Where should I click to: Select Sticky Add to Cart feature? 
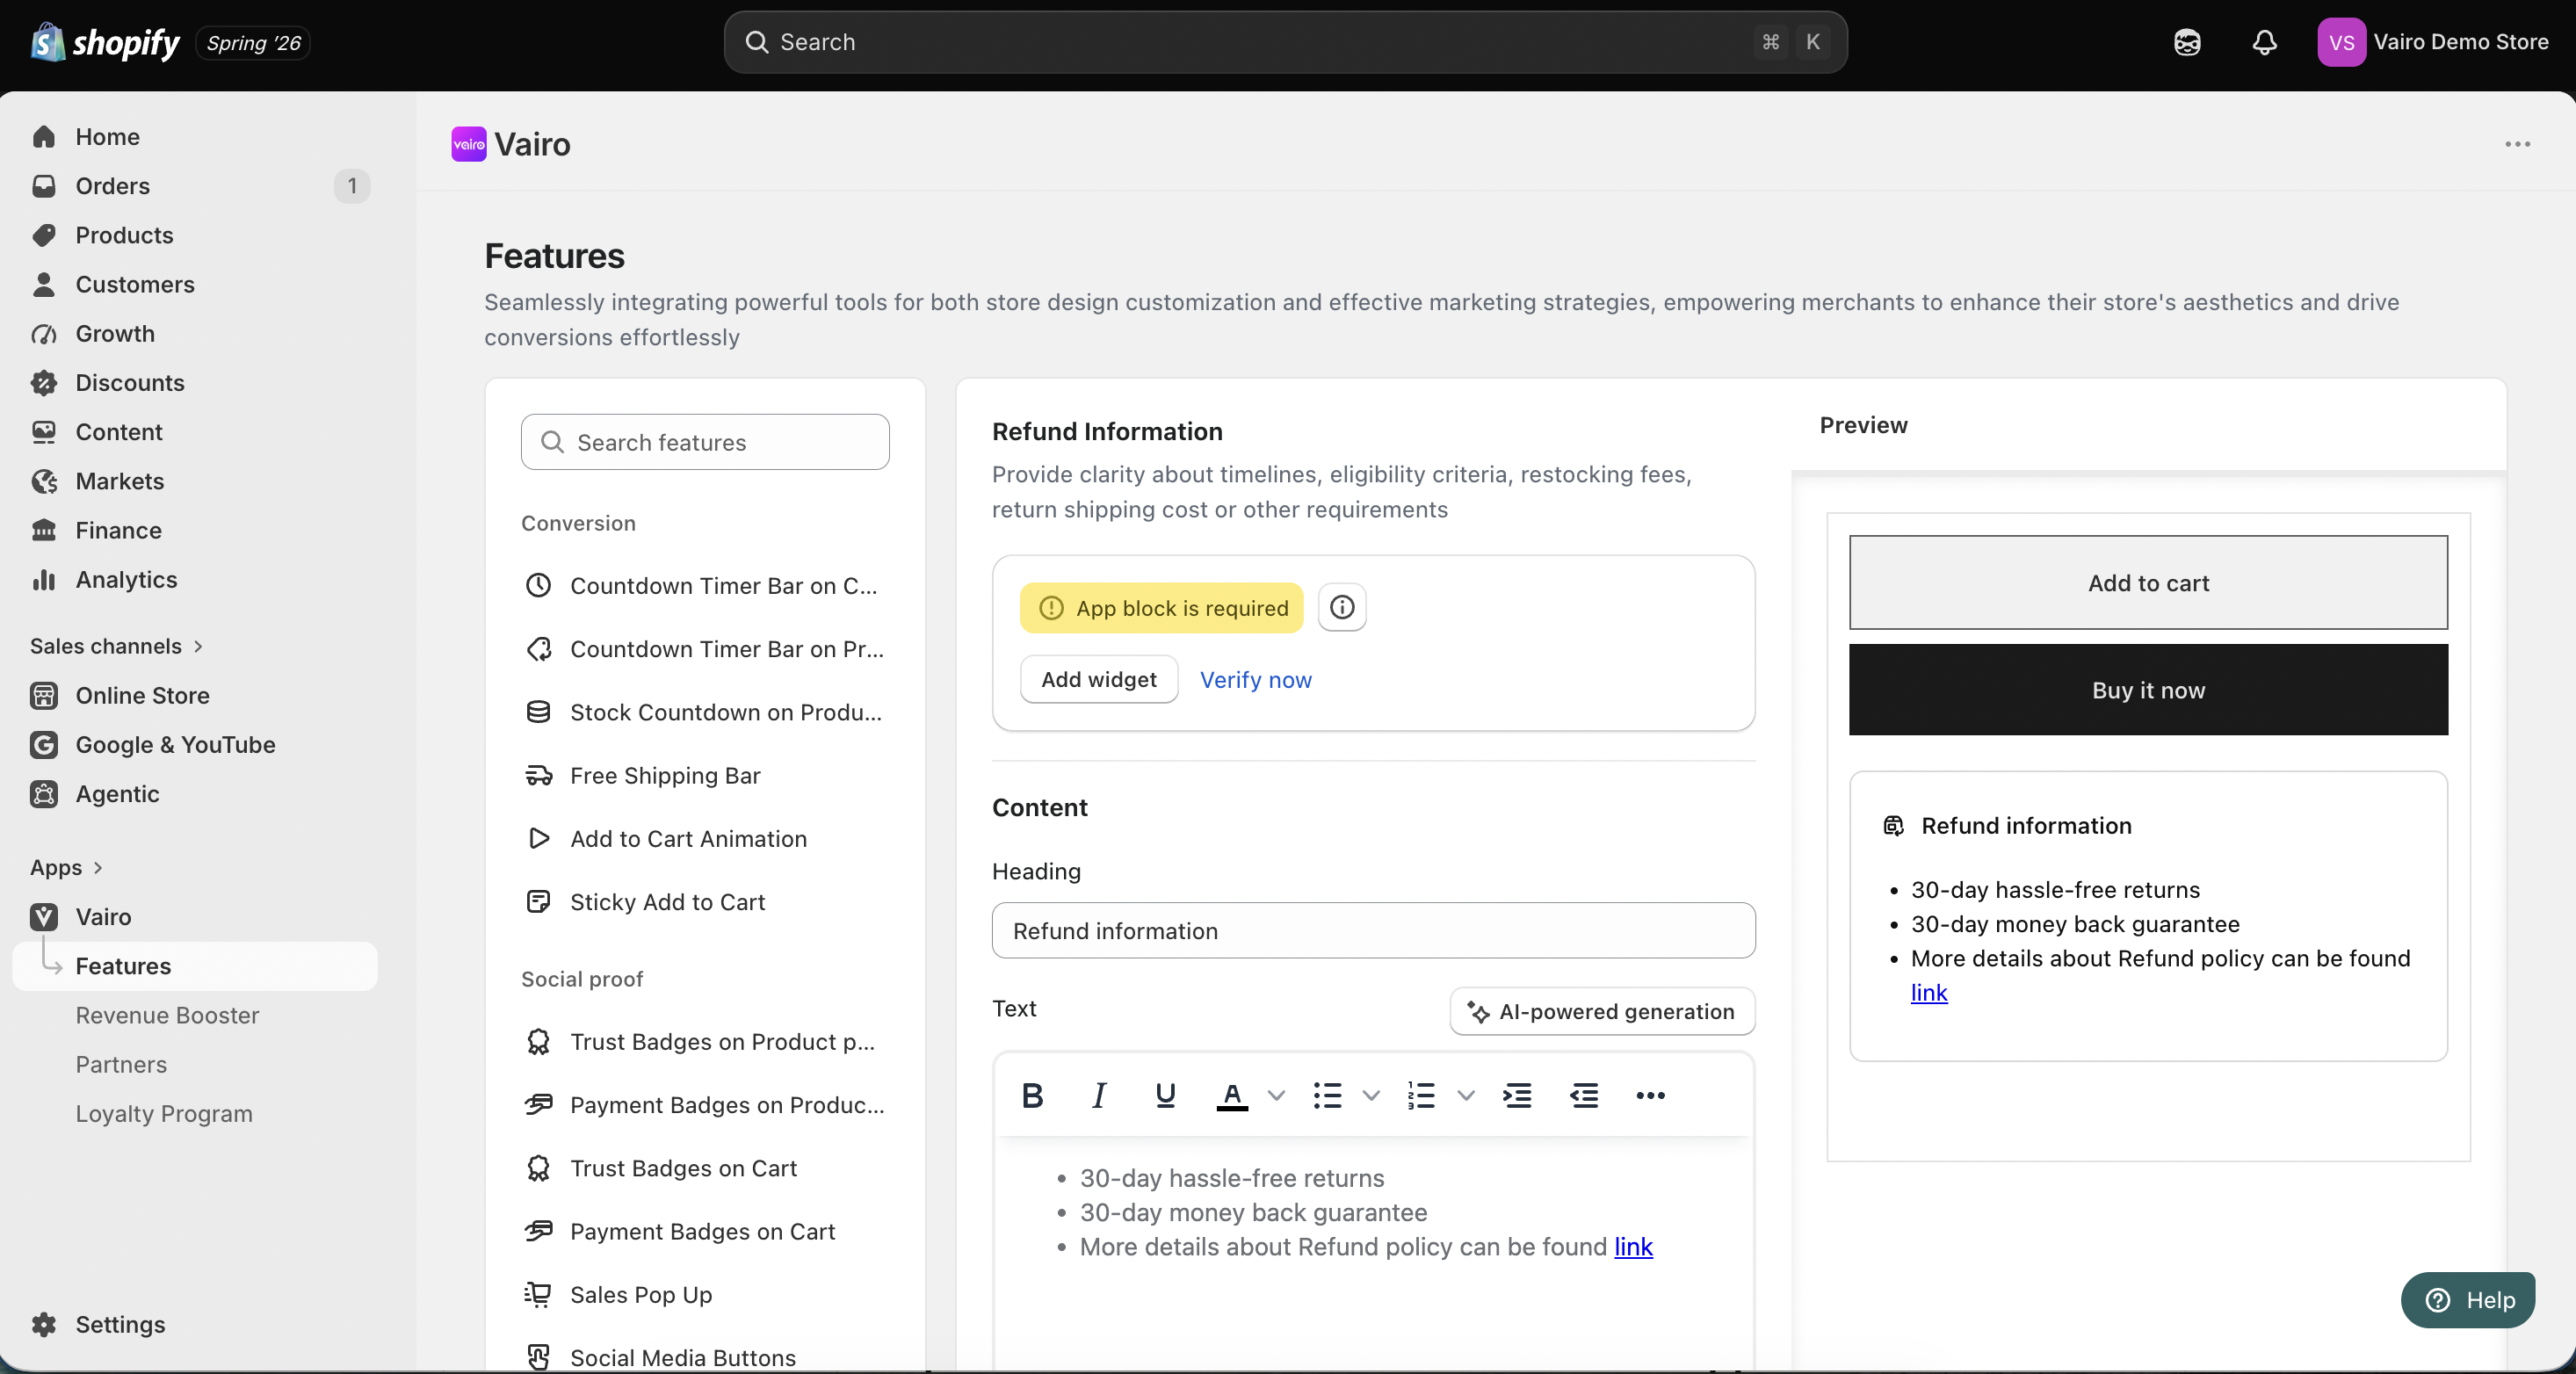click(x=705, y=902)
